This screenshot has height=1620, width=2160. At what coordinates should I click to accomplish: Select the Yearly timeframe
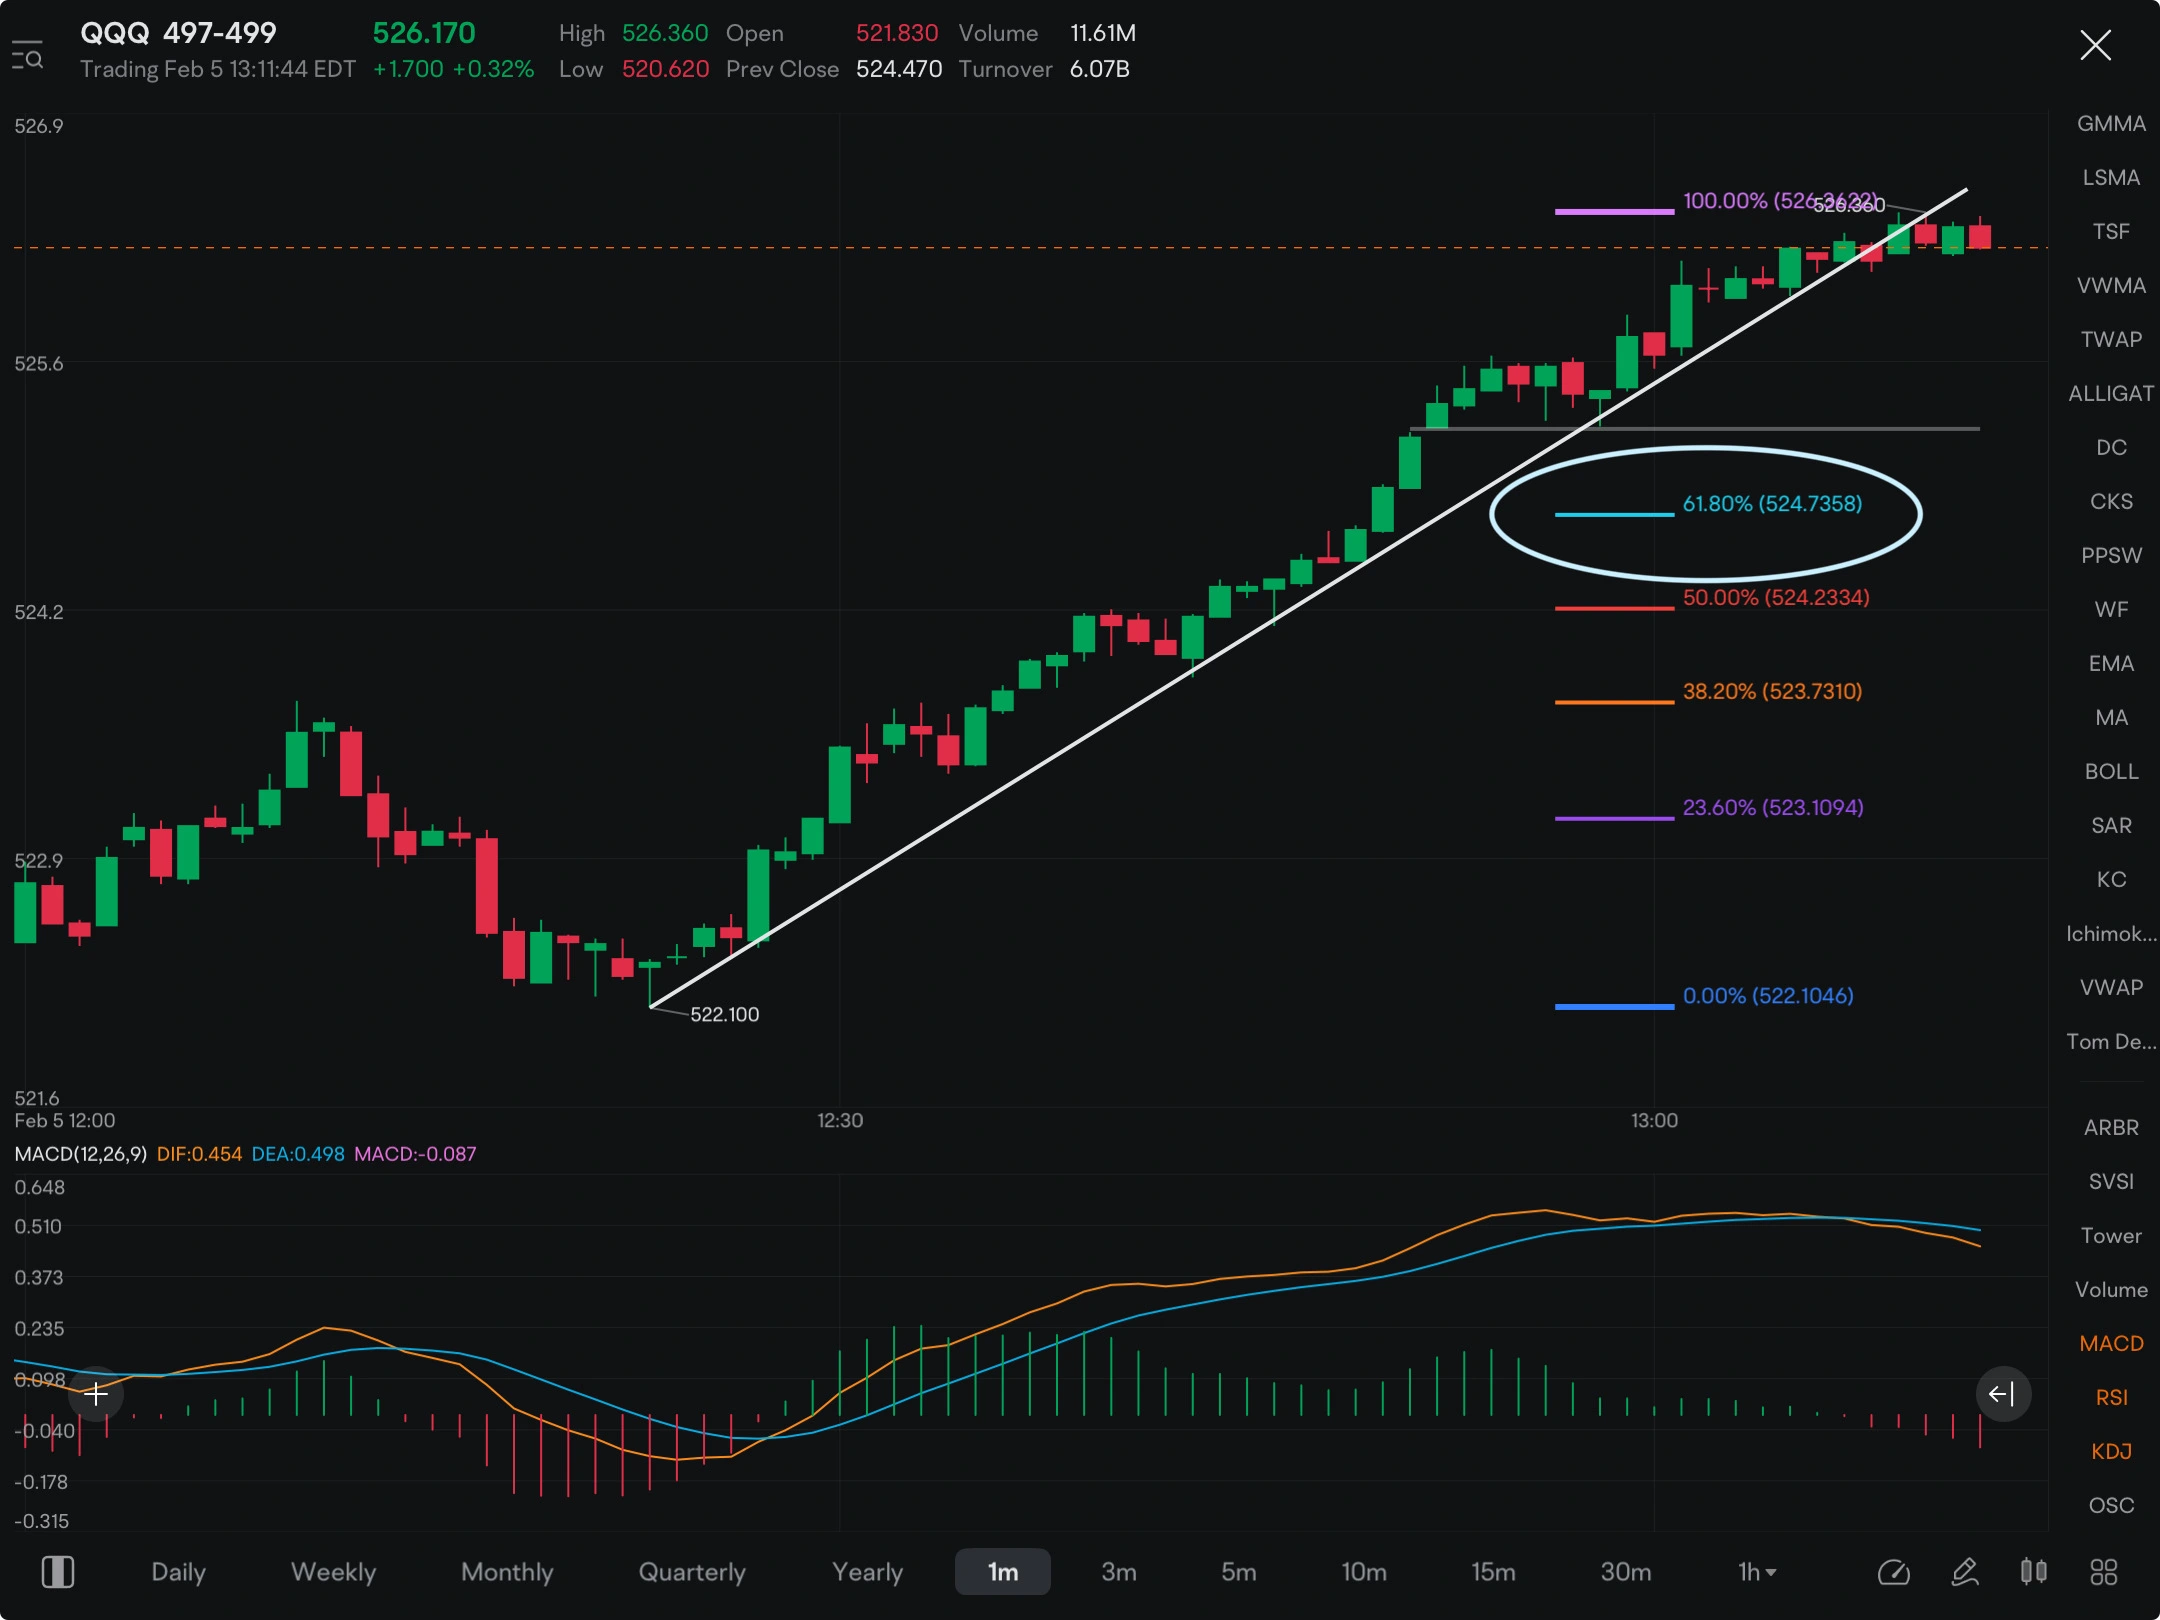[867, 1572]
